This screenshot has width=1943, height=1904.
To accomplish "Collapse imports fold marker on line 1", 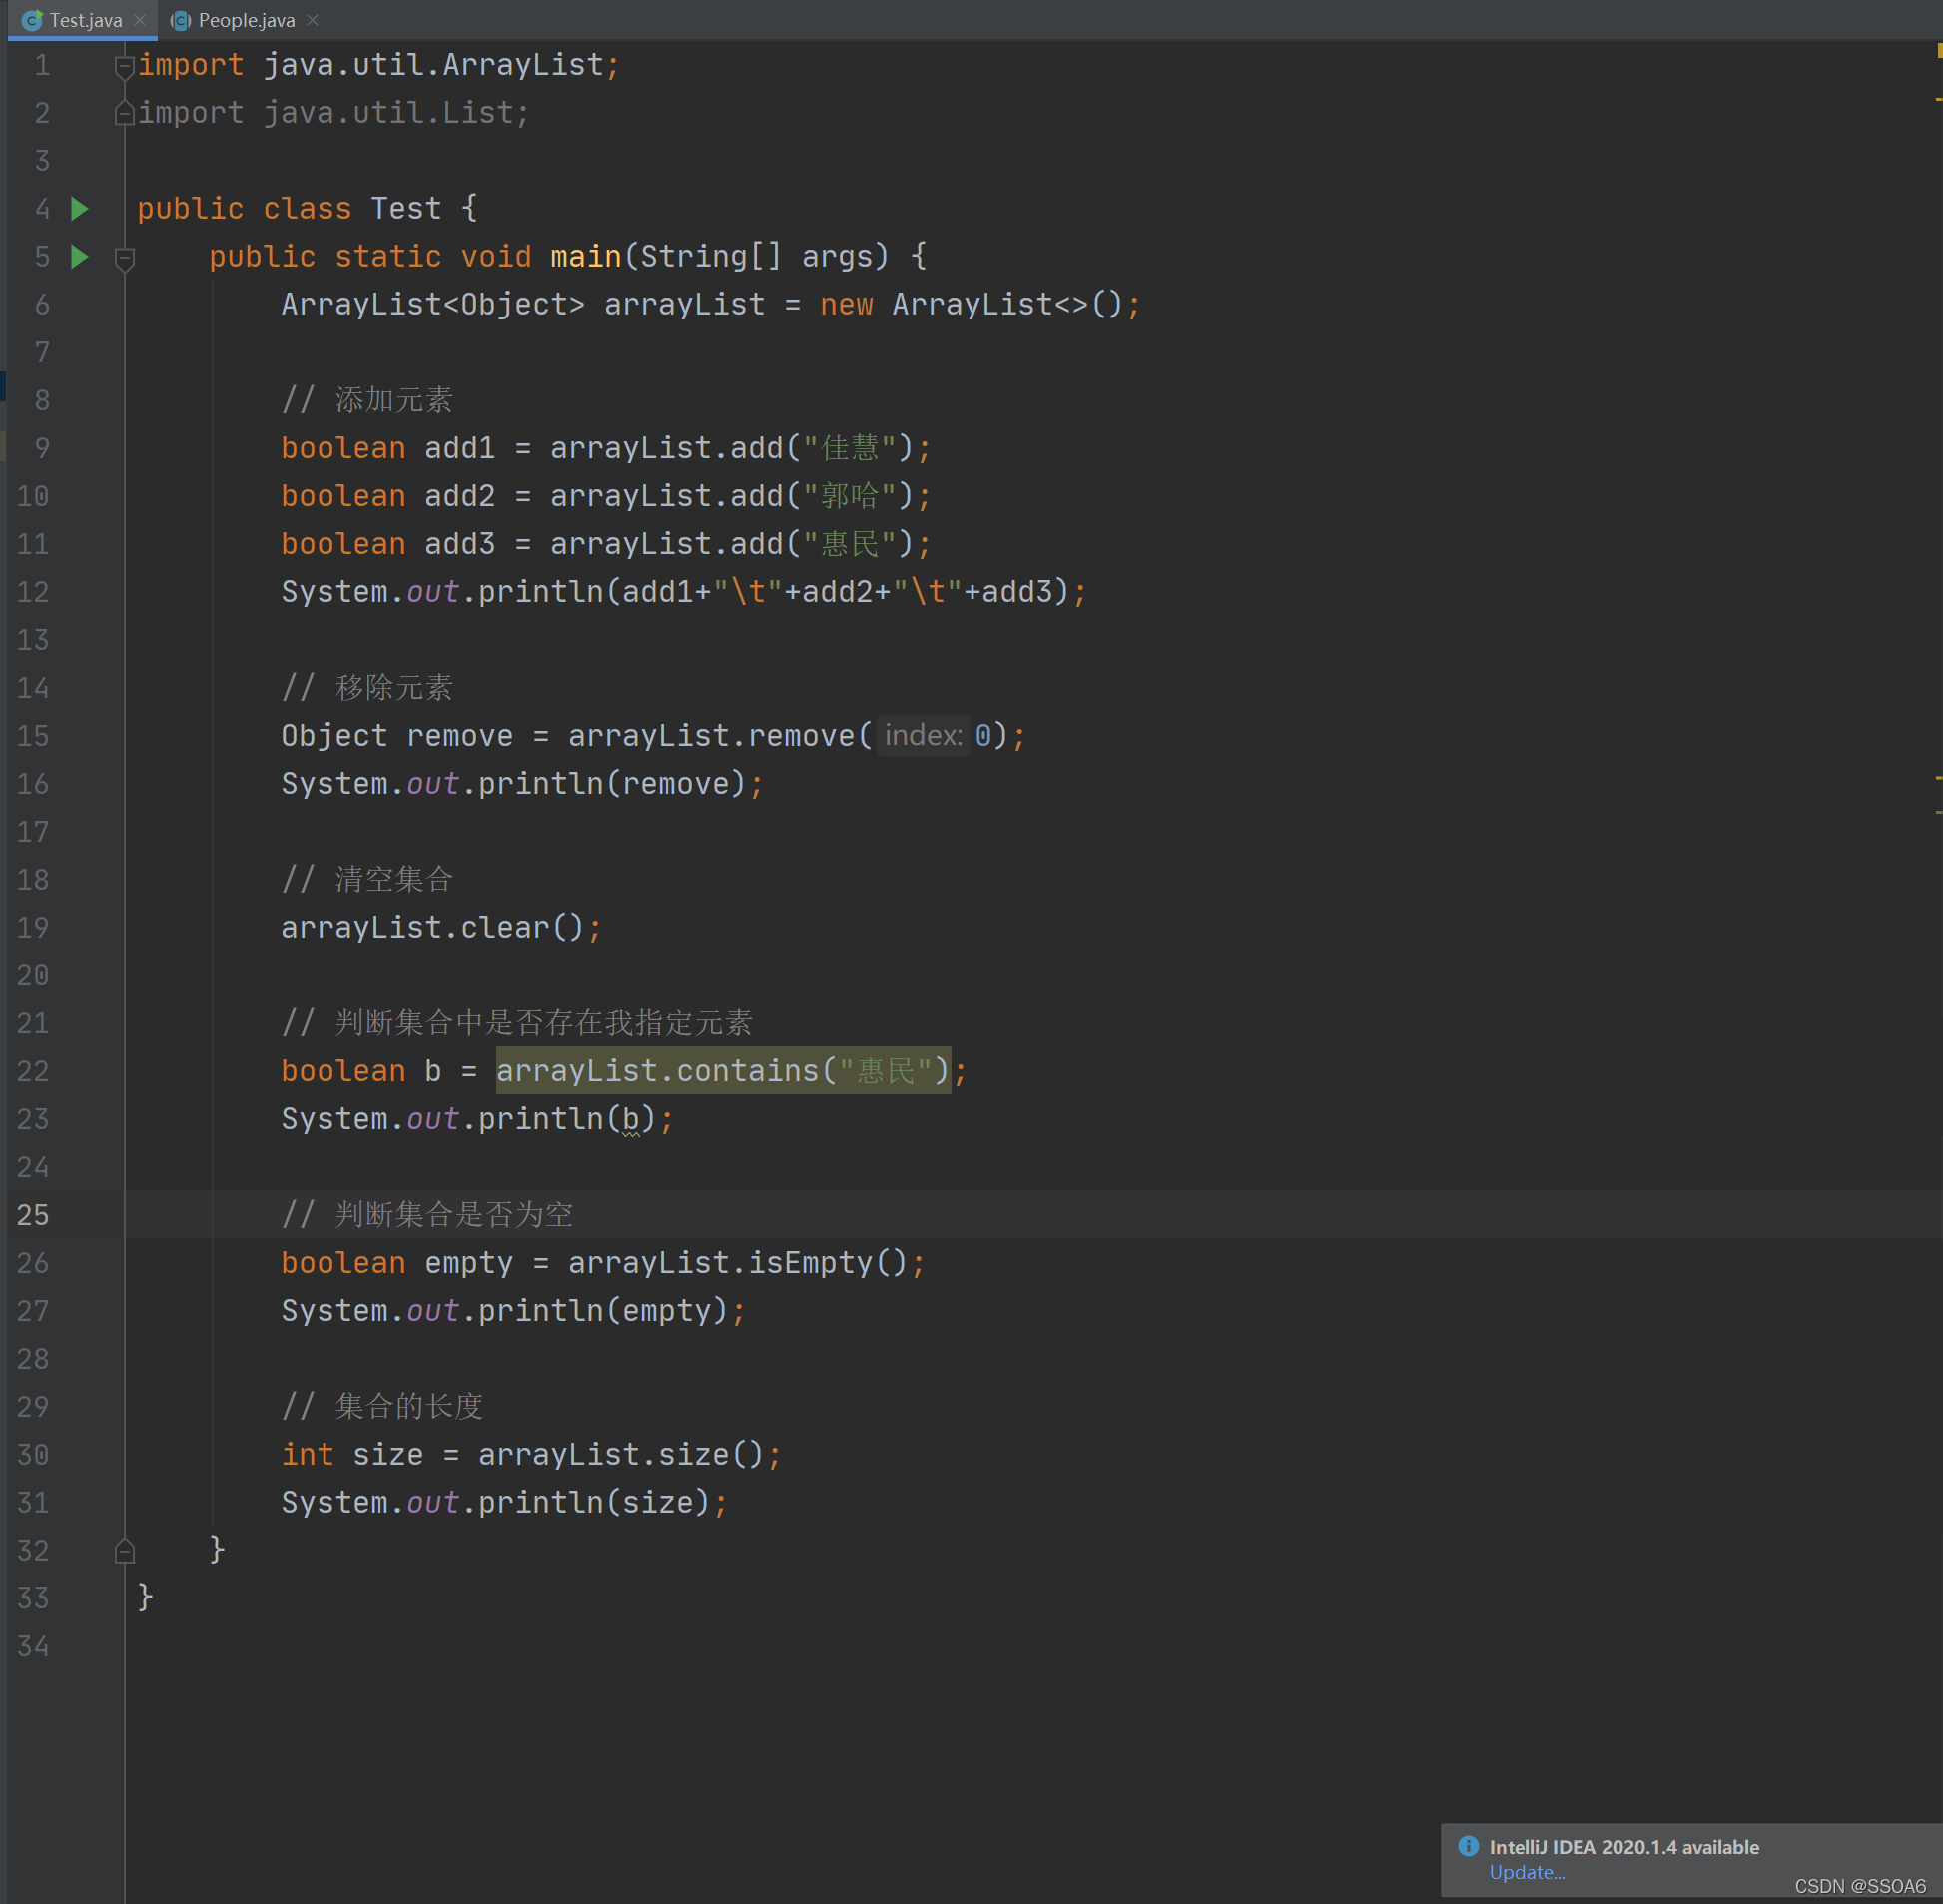I will coord(125,66).
